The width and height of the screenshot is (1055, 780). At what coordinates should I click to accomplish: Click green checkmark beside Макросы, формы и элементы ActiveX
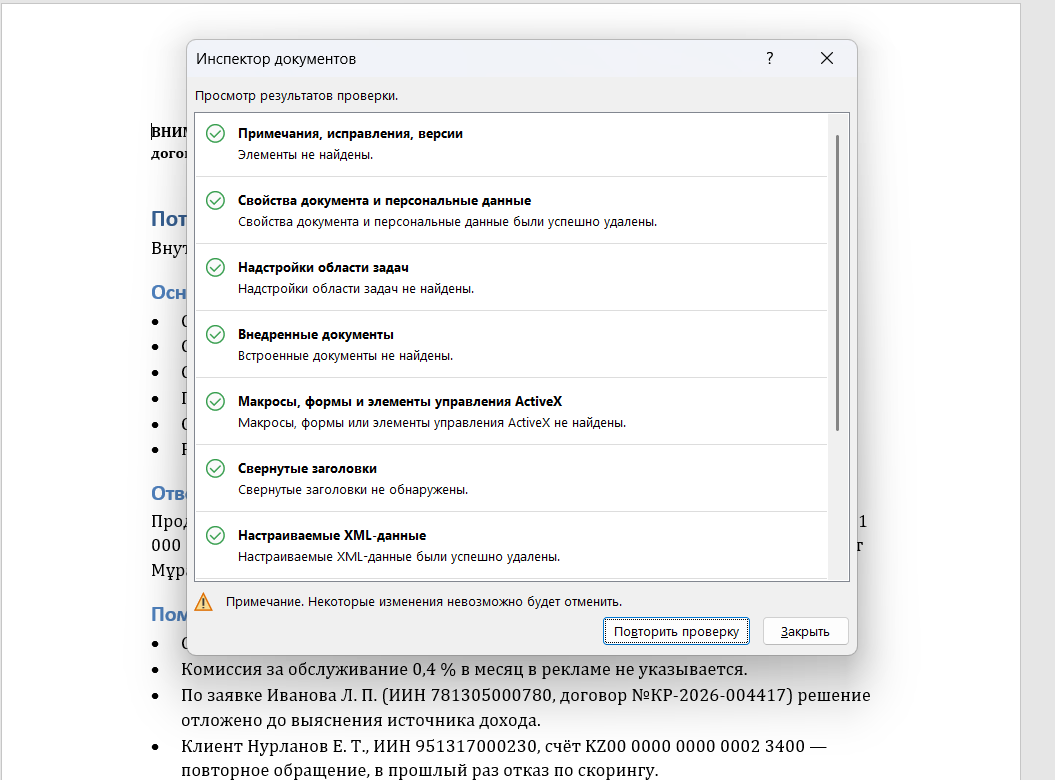click(215, 401)
